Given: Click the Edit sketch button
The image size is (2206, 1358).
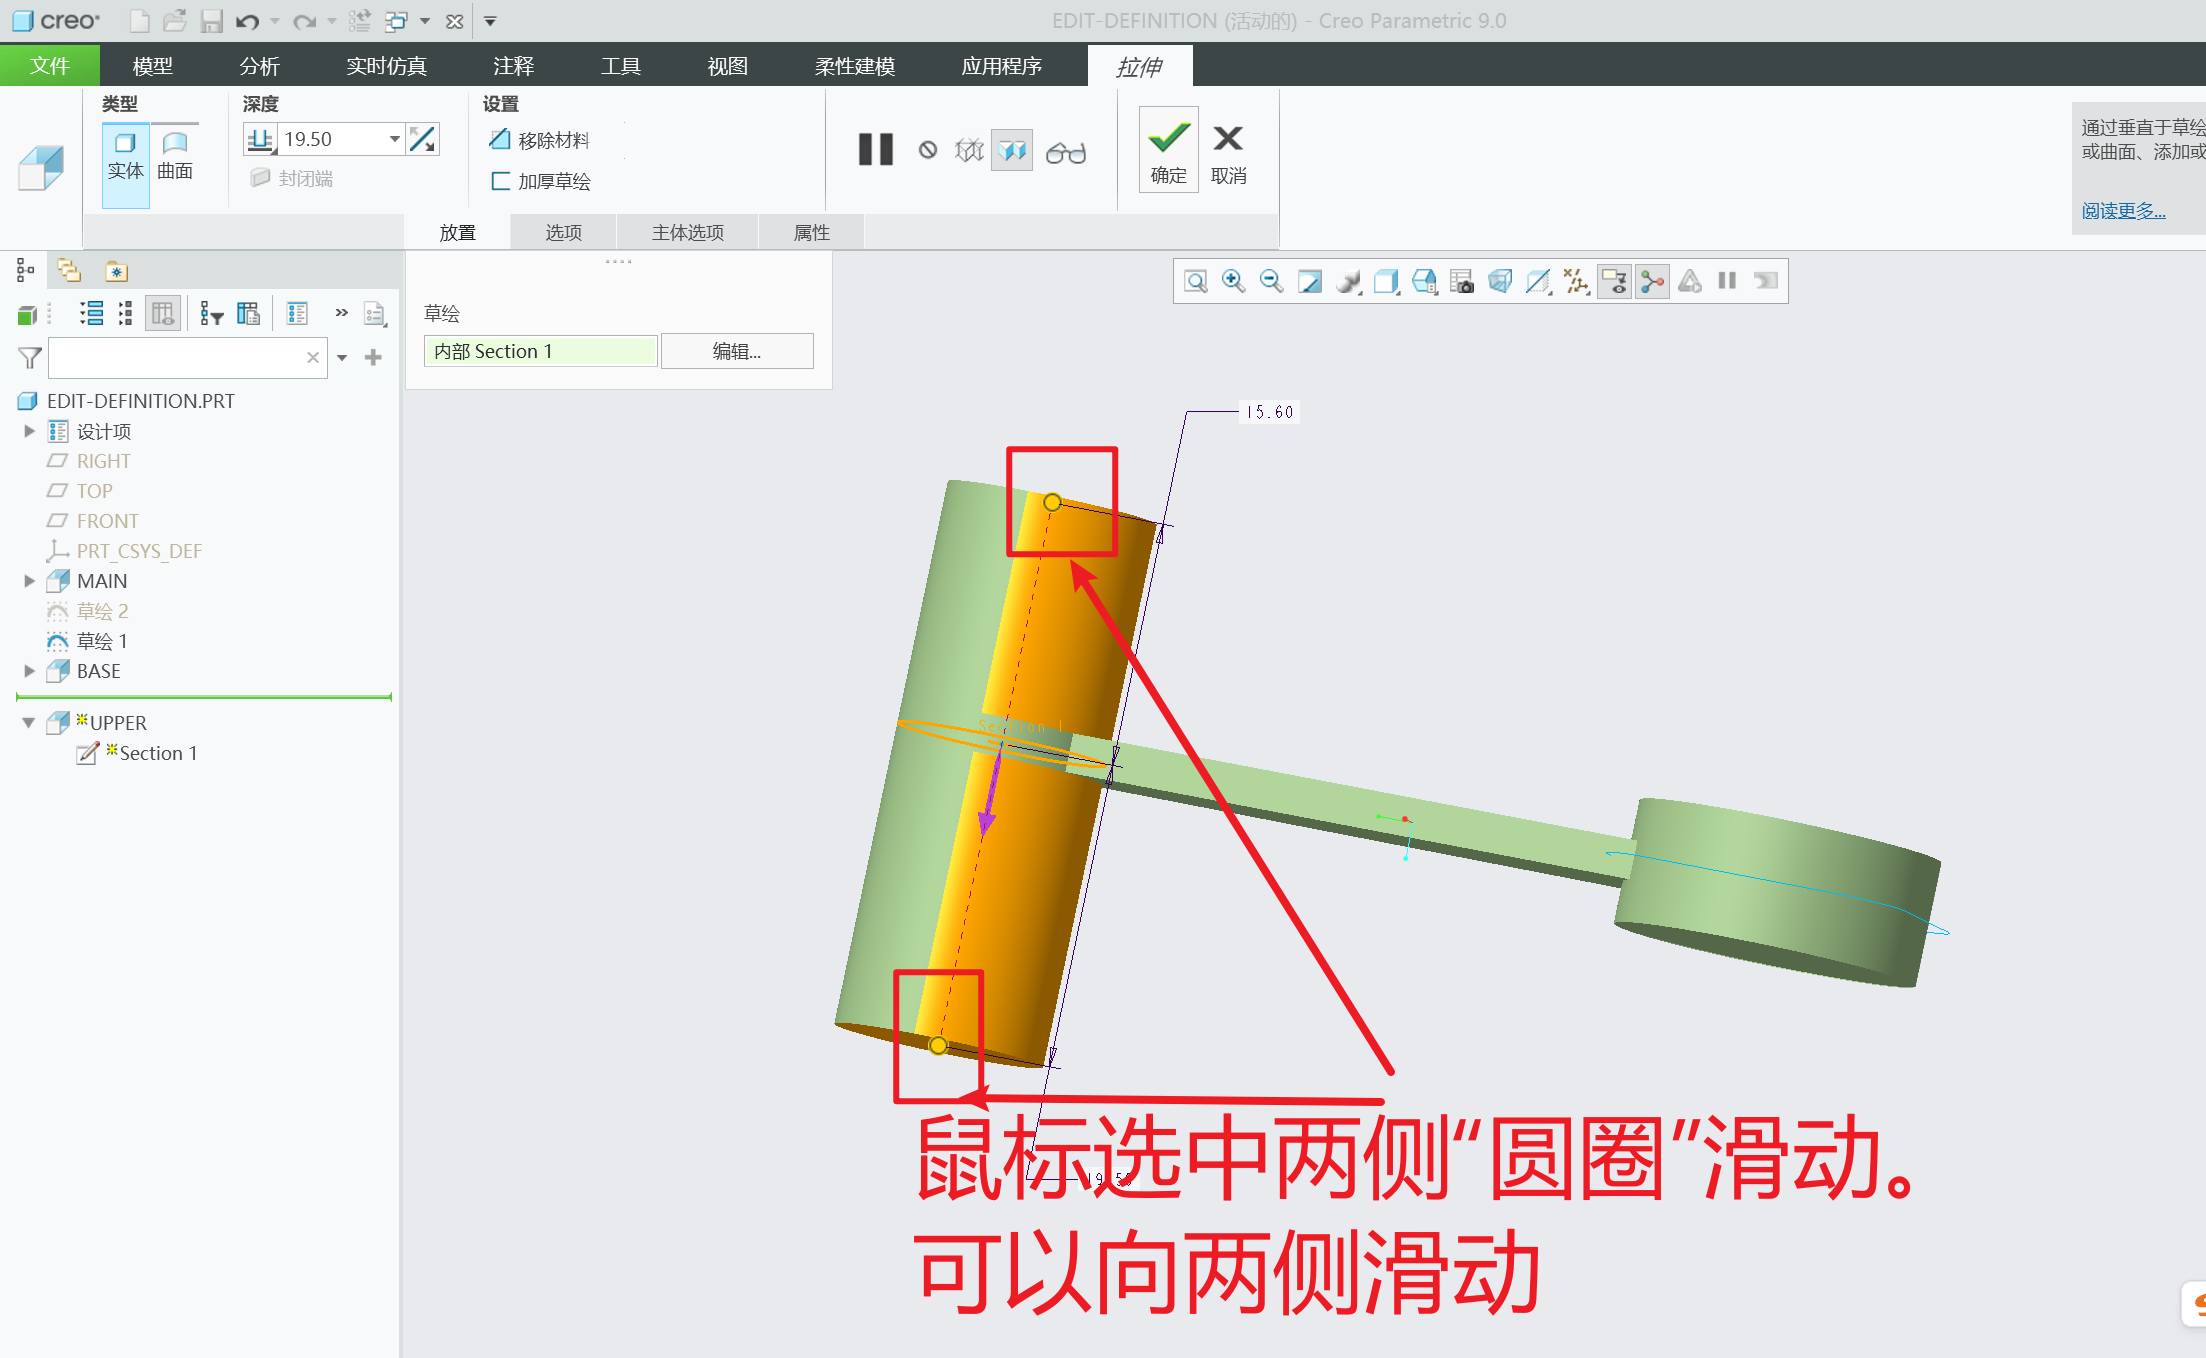Looking at the screenshot, I should coord(736,351).
